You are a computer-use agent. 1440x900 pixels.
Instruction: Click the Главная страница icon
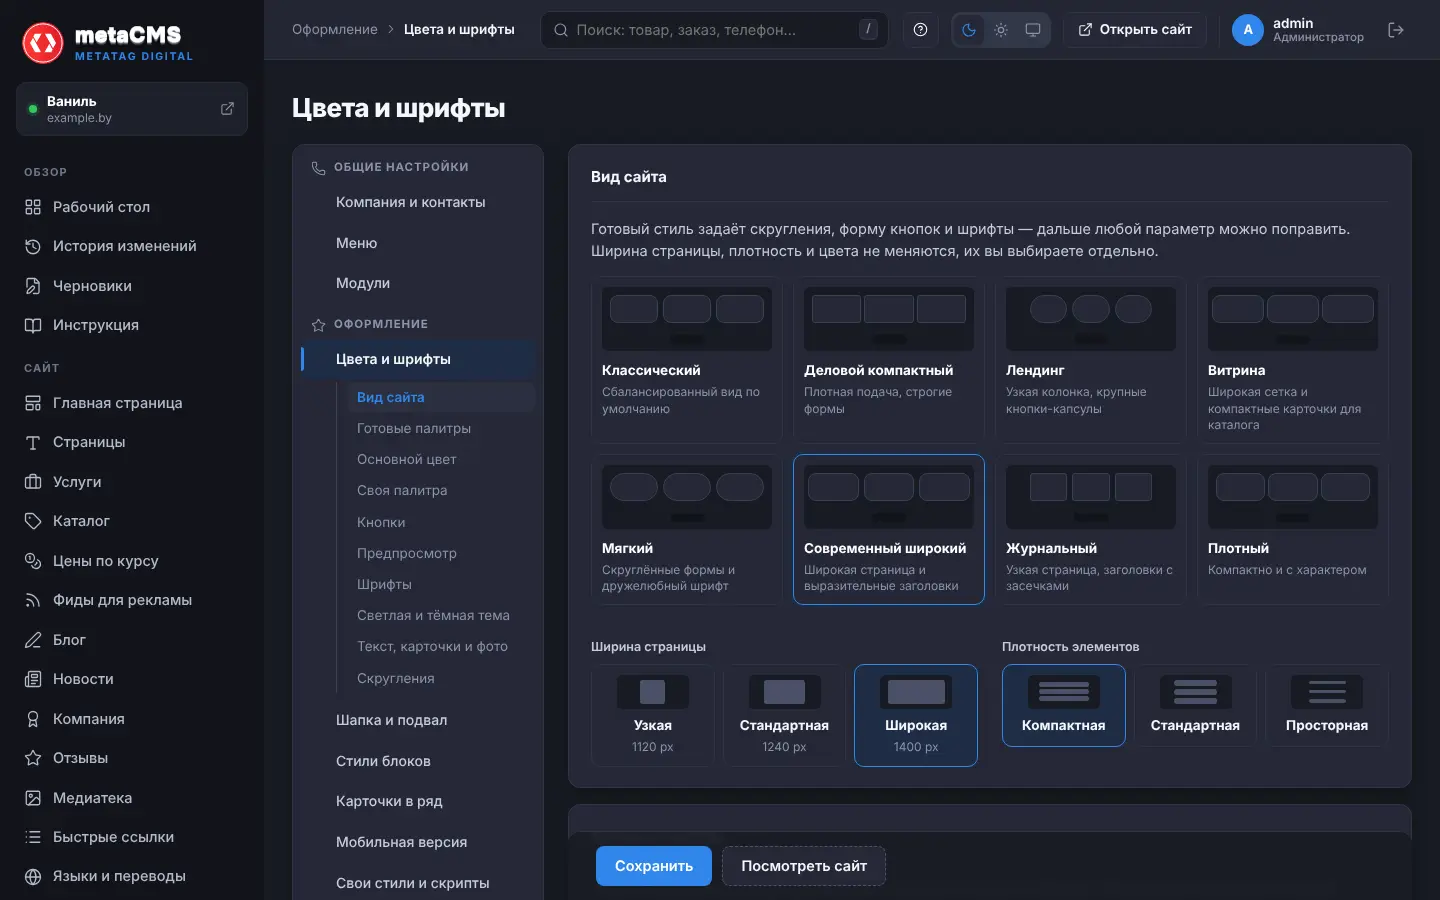click(33, 403)
